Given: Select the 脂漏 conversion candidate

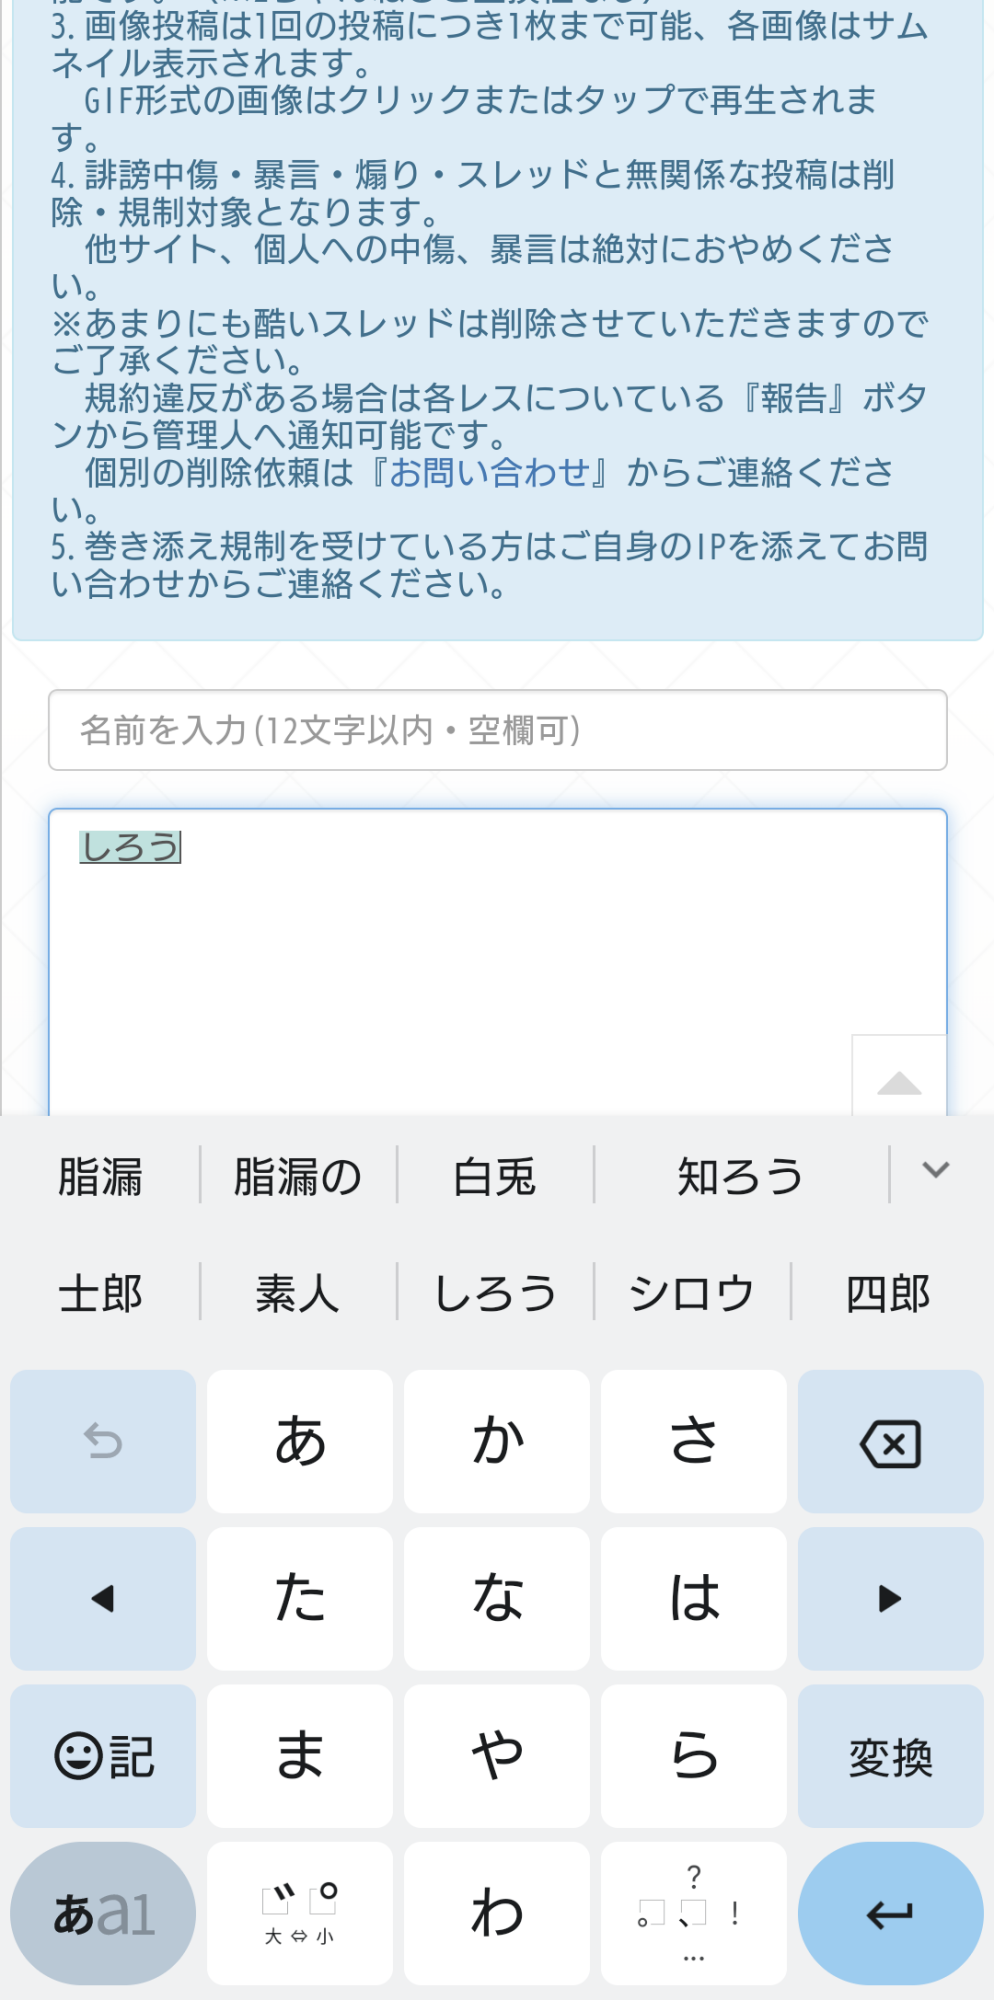Looking at the screenshot, I should (100, 1176).
